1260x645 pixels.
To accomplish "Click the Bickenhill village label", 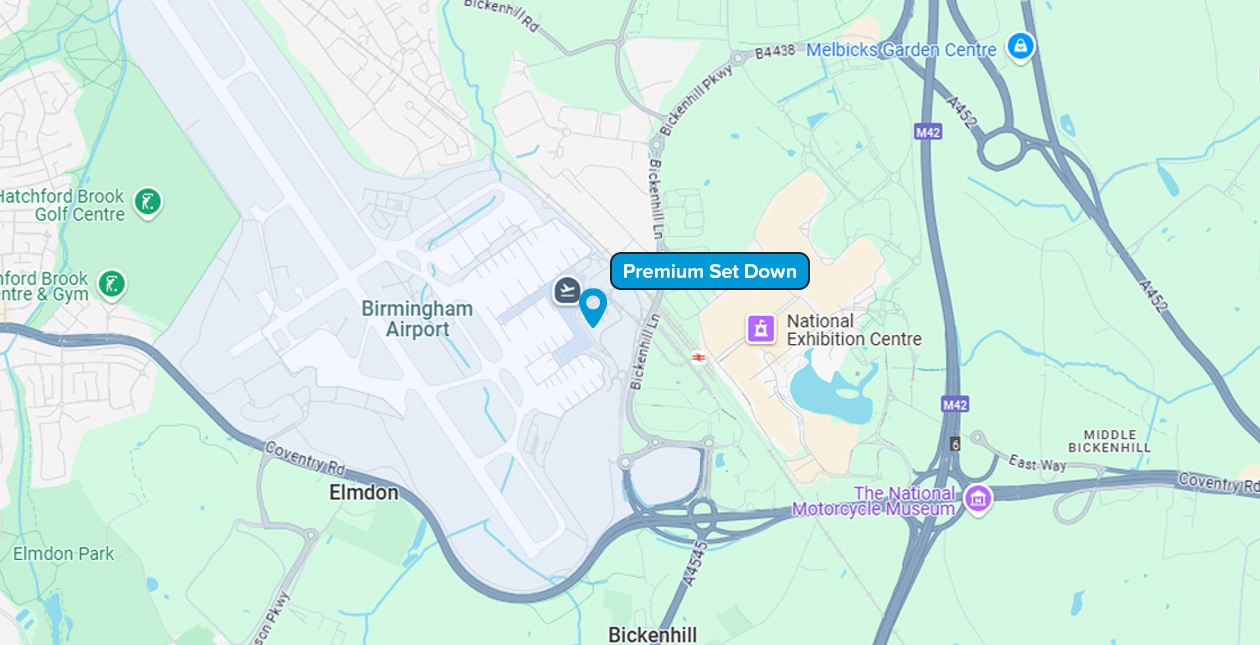I will coord(652,634).
